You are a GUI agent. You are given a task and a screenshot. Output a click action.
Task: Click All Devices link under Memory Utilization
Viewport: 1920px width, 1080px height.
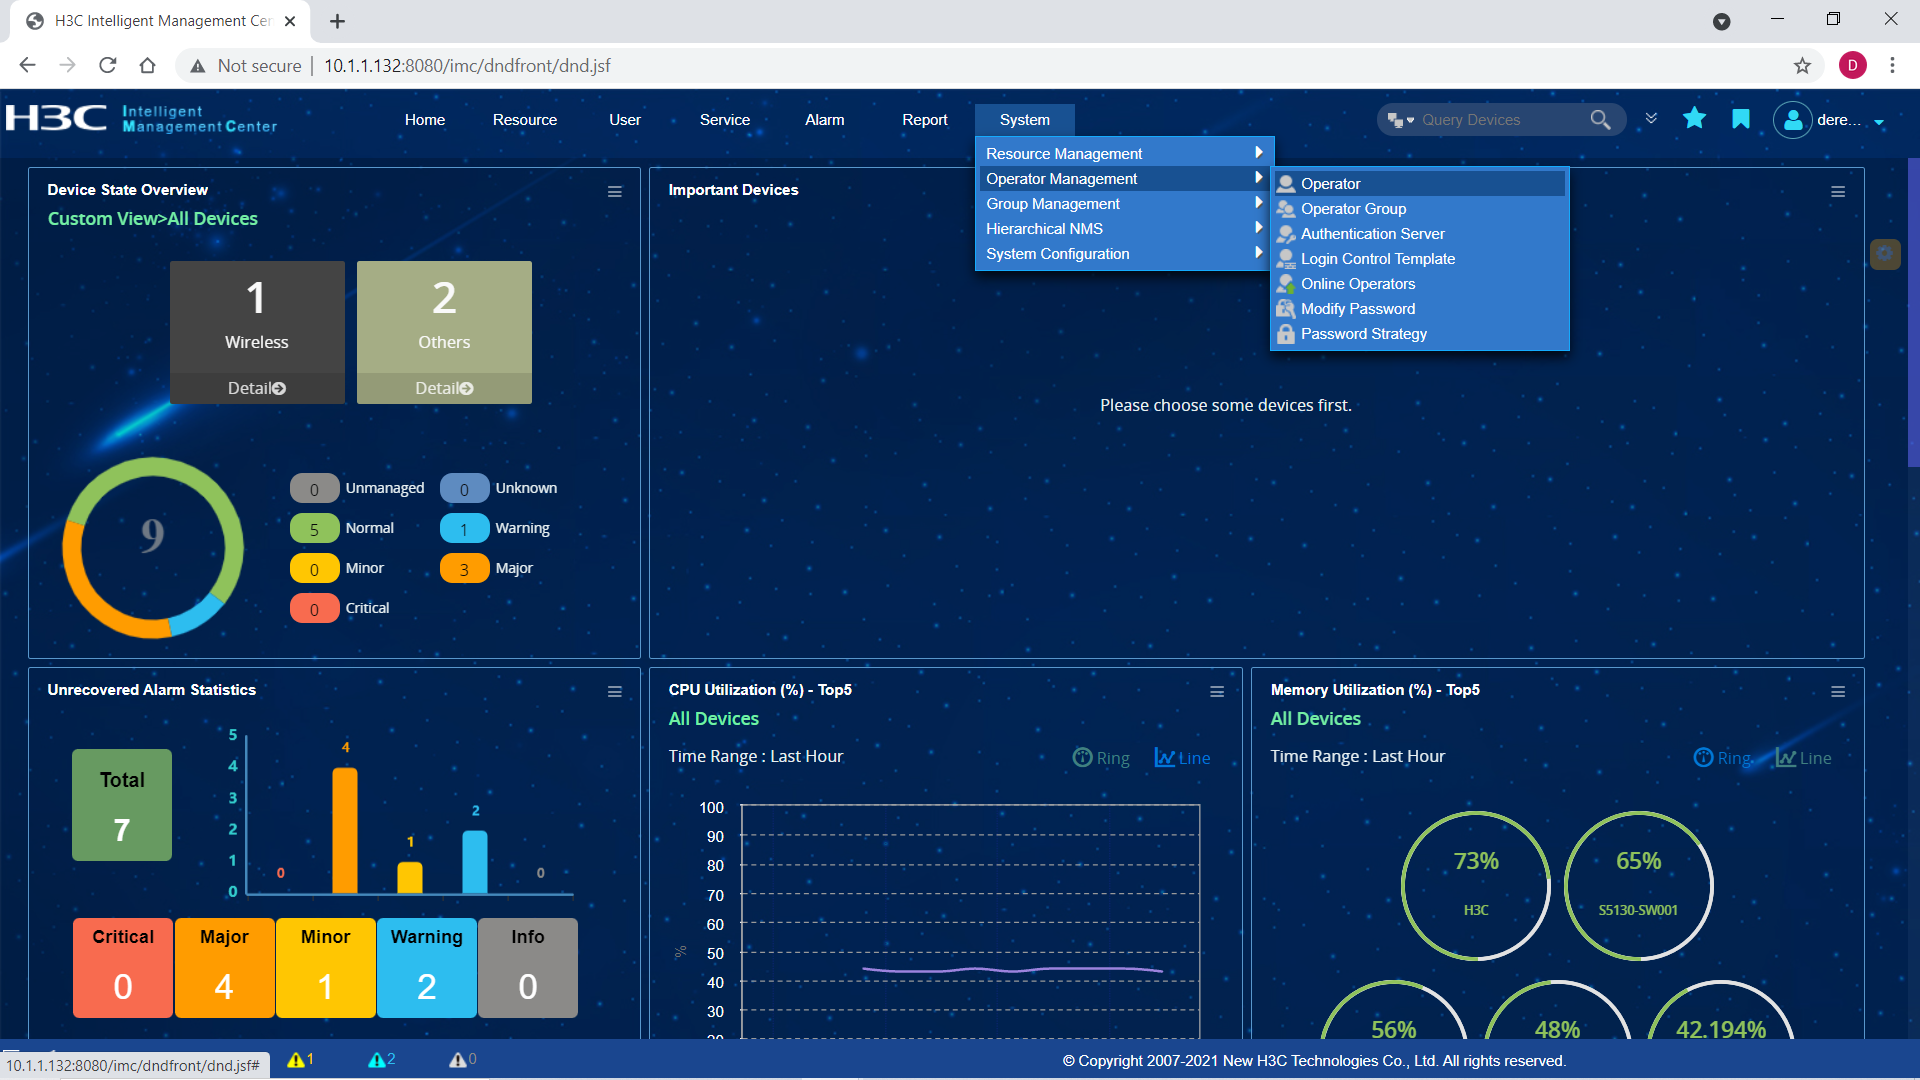click(x=1316, y=719)
